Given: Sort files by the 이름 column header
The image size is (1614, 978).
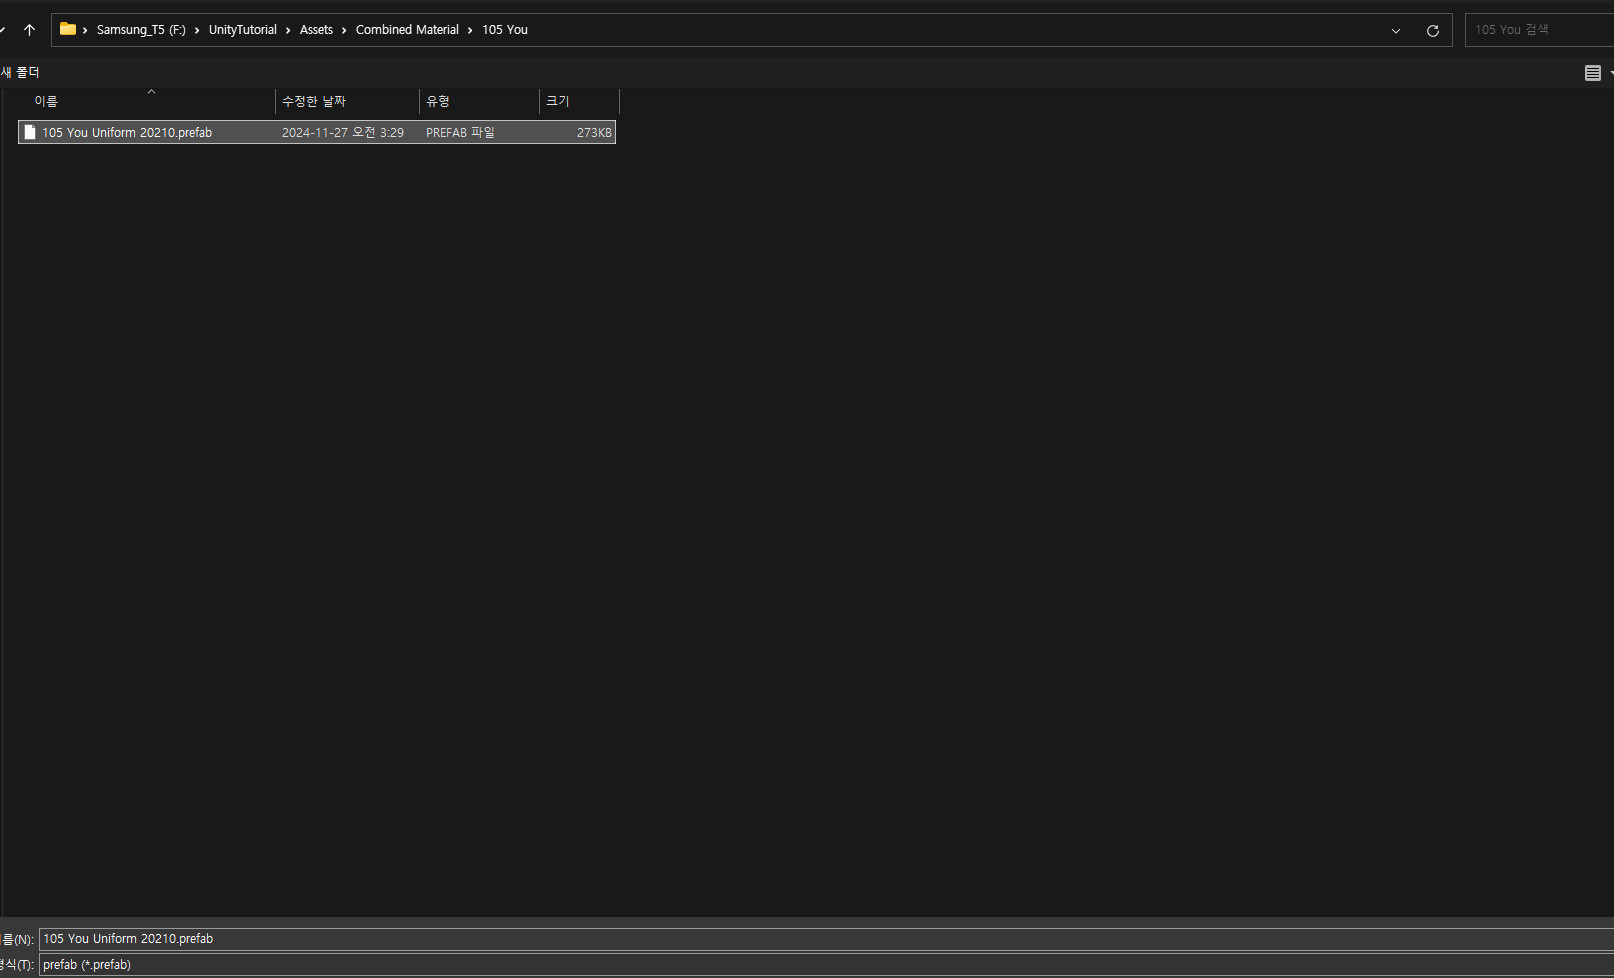Looking at the screenshot, I should 46,100.
